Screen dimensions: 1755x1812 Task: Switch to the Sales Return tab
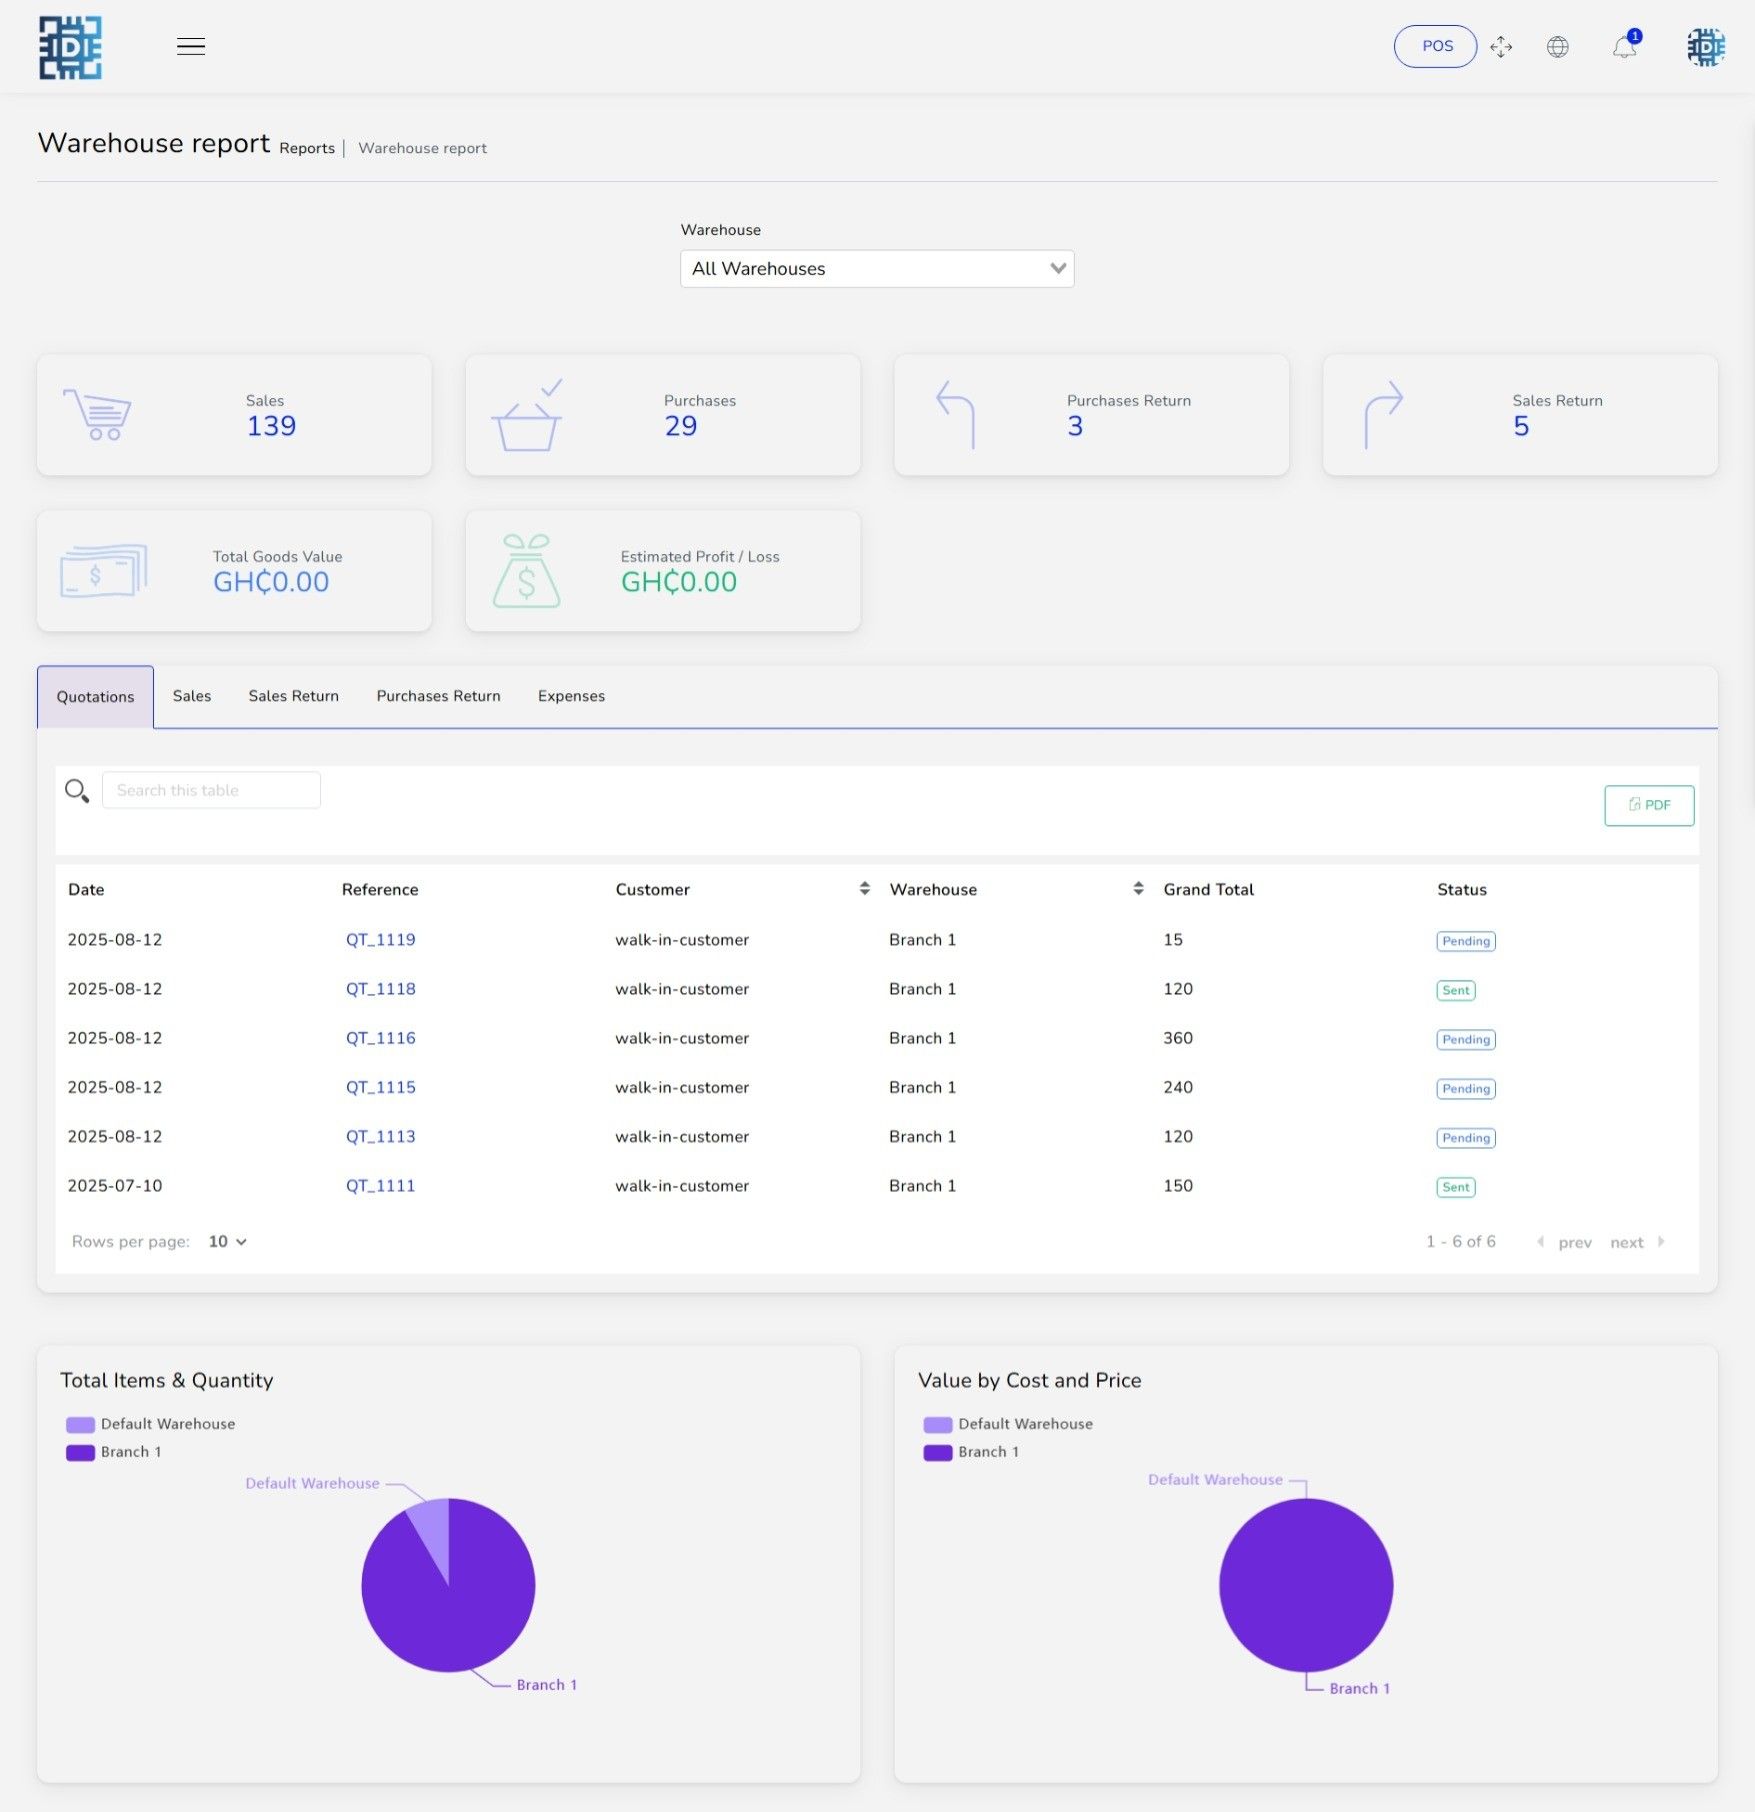click(294, 696)
